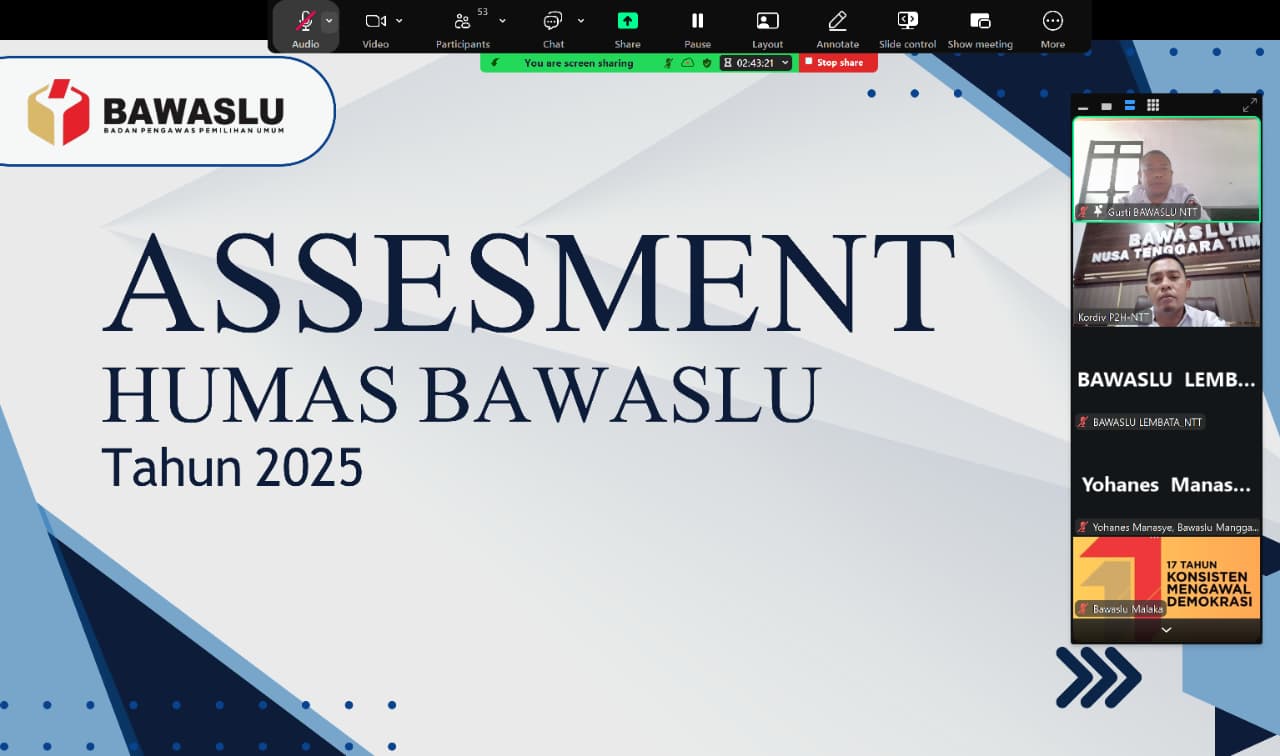Click the Show meeting icon
1280x756 pixels.
point(980,21)
